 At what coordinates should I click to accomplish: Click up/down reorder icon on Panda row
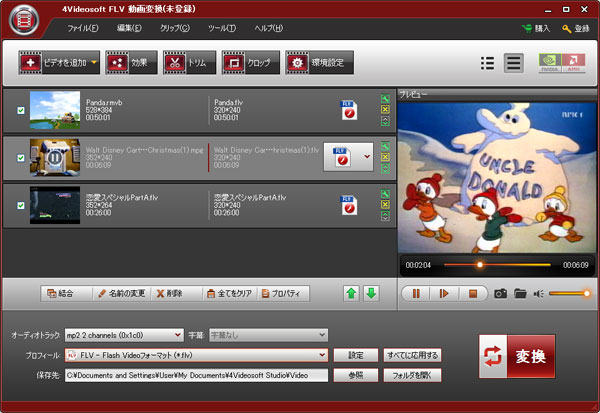click(x=385, y=121)
